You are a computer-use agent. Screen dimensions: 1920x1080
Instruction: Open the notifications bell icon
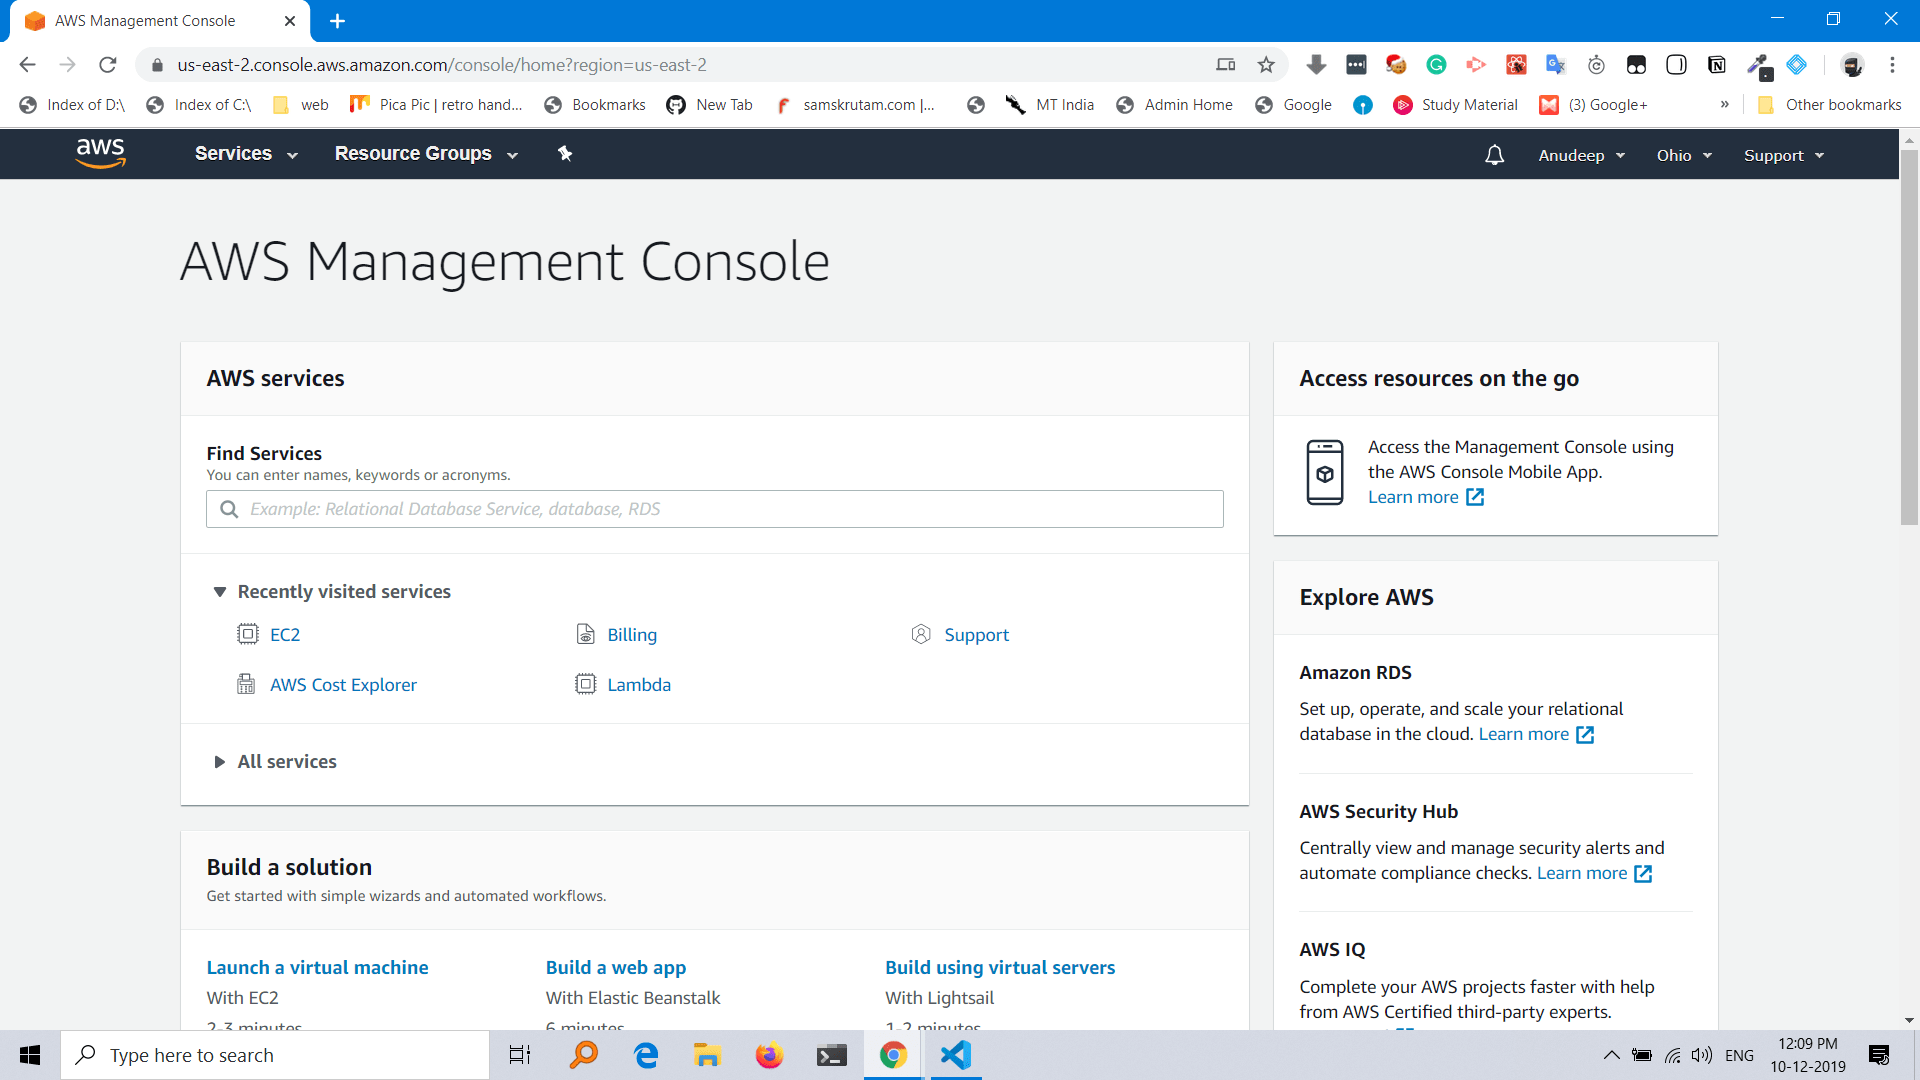tap(1494, 155)
